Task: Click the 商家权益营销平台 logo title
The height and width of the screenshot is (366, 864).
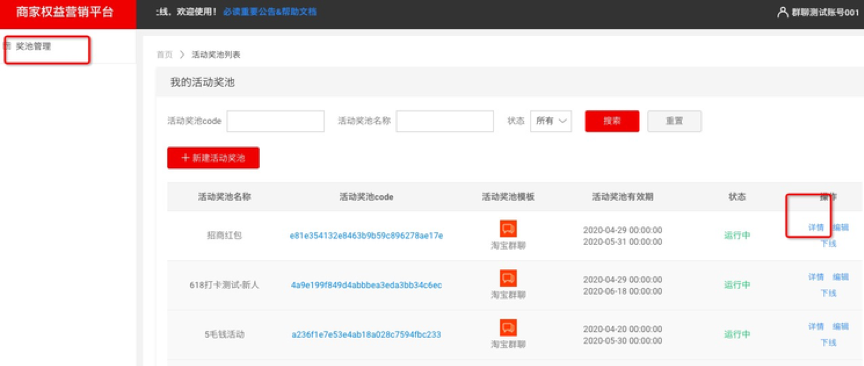Action: coord(65,12)
